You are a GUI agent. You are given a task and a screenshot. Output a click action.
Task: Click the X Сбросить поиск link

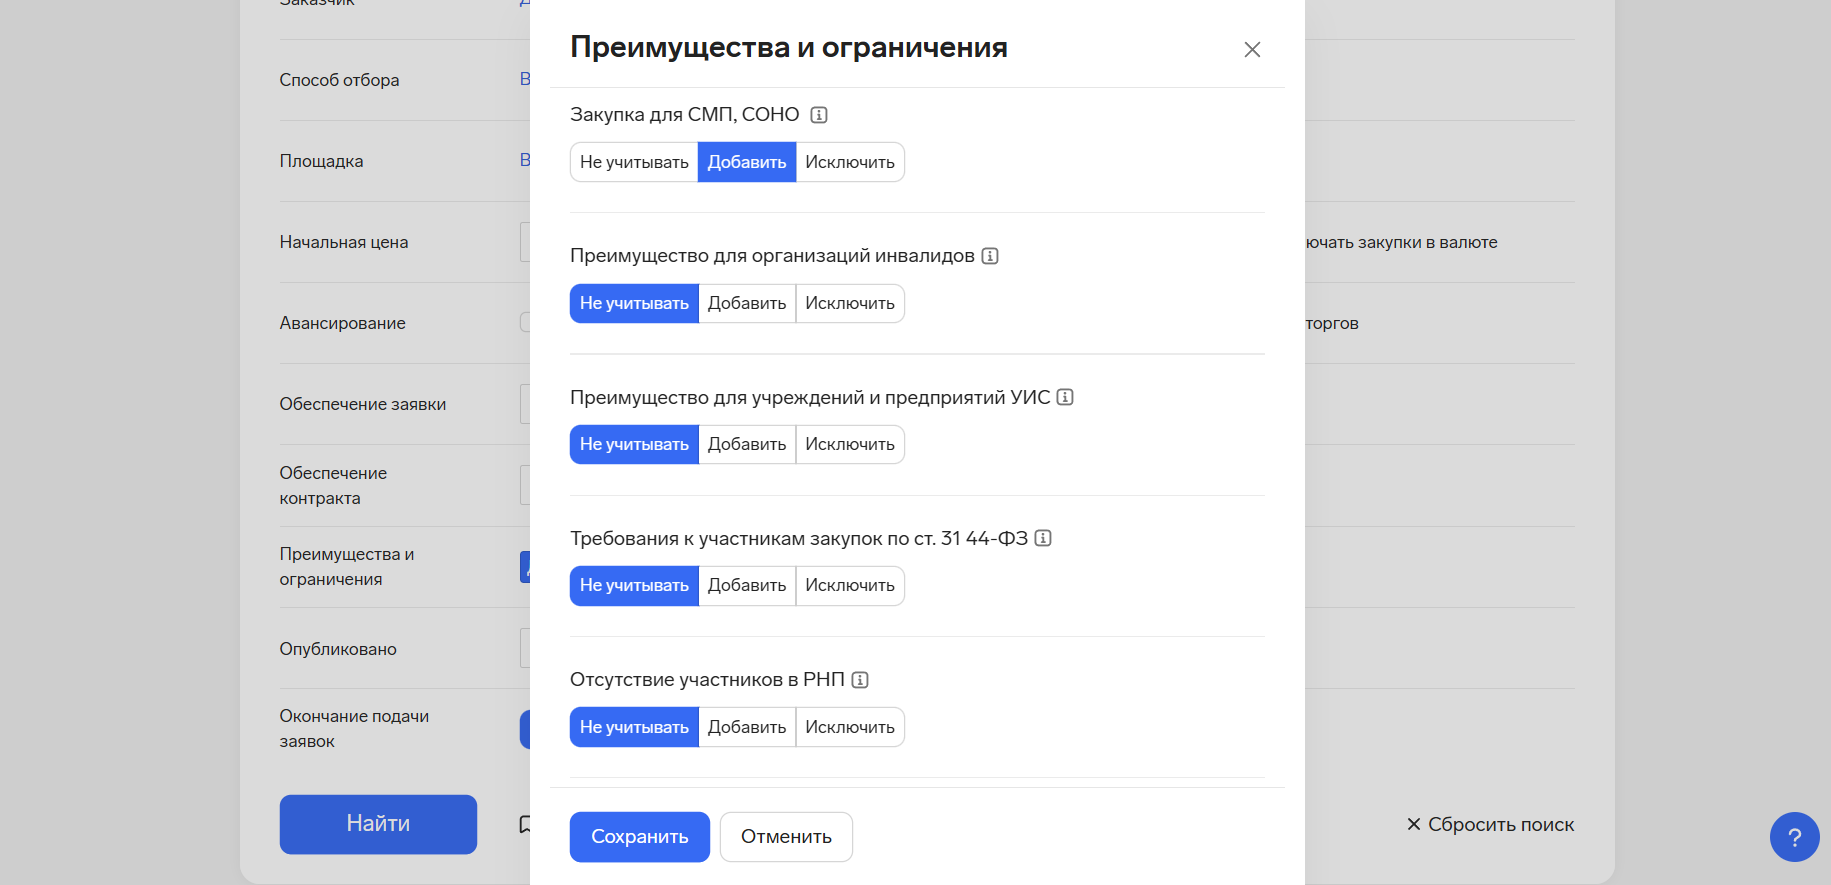(1490, 824)
